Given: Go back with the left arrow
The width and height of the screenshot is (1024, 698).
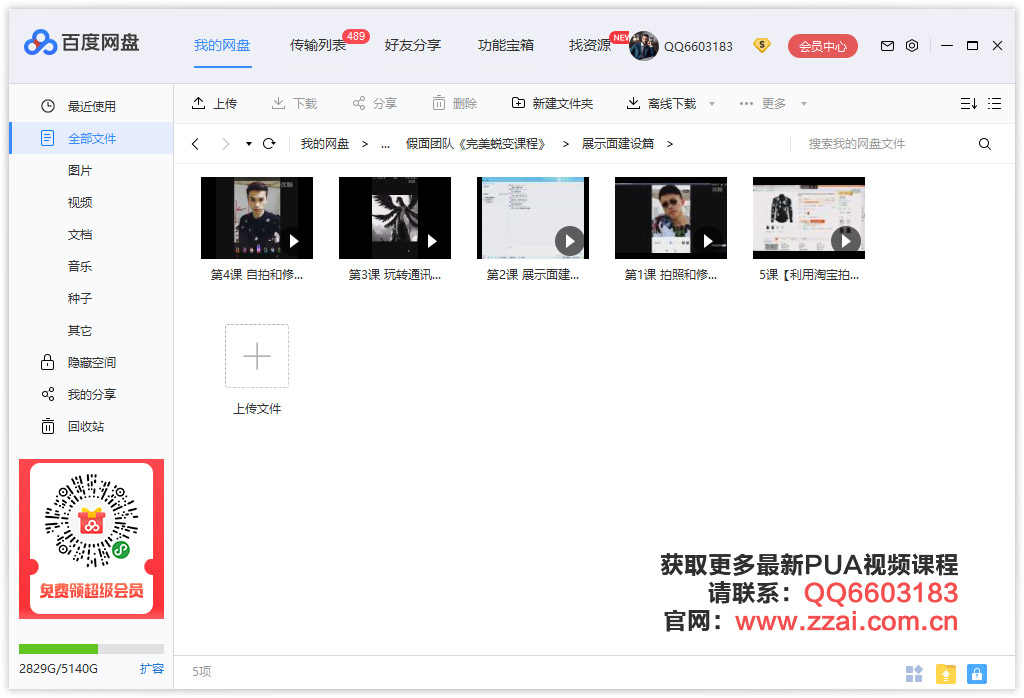Looking at the screenshot, I should 195,144.
